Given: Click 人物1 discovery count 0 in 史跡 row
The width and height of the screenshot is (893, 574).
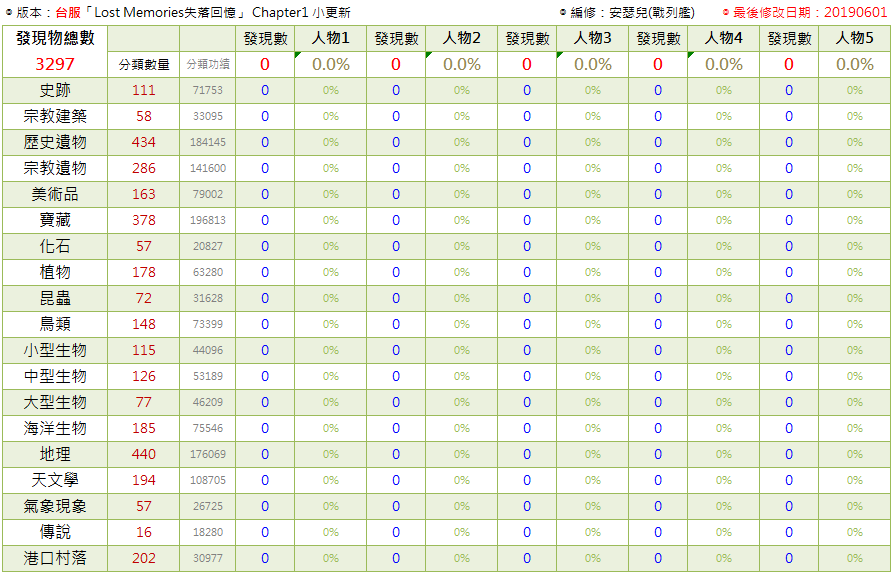Looking at the screenshot, I should coord(265,91).
